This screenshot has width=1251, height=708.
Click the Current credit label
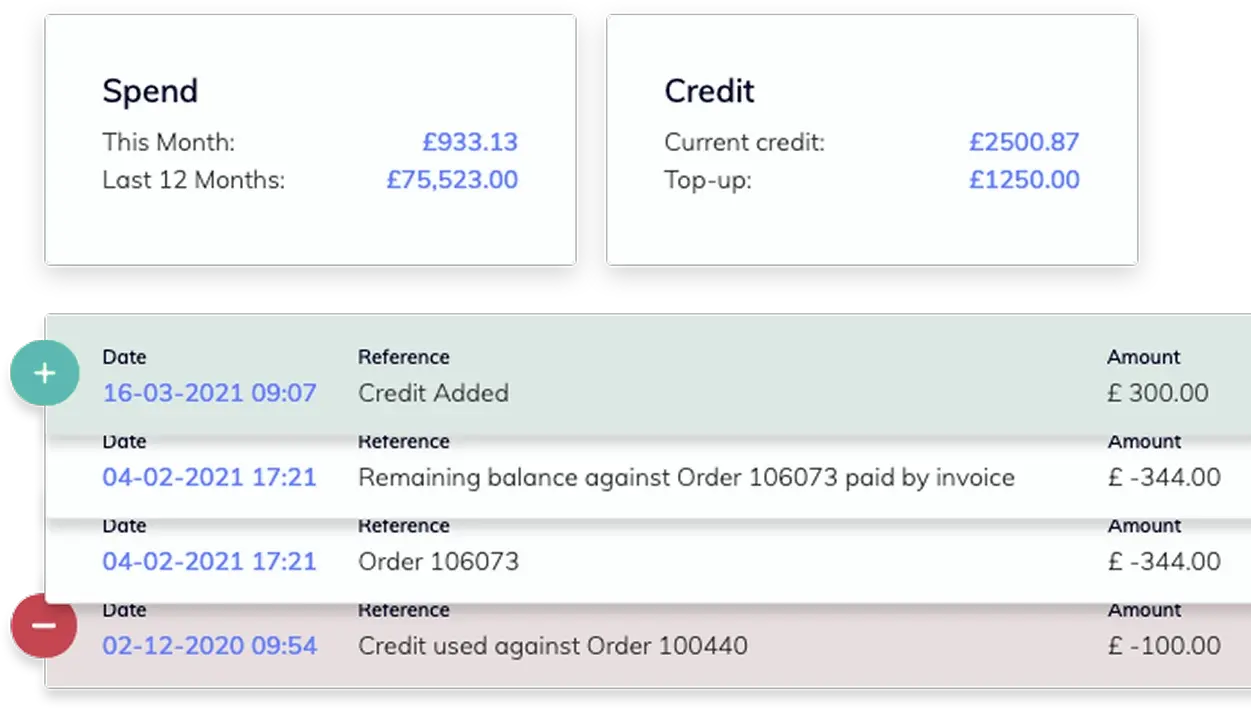tap(744, 142)
